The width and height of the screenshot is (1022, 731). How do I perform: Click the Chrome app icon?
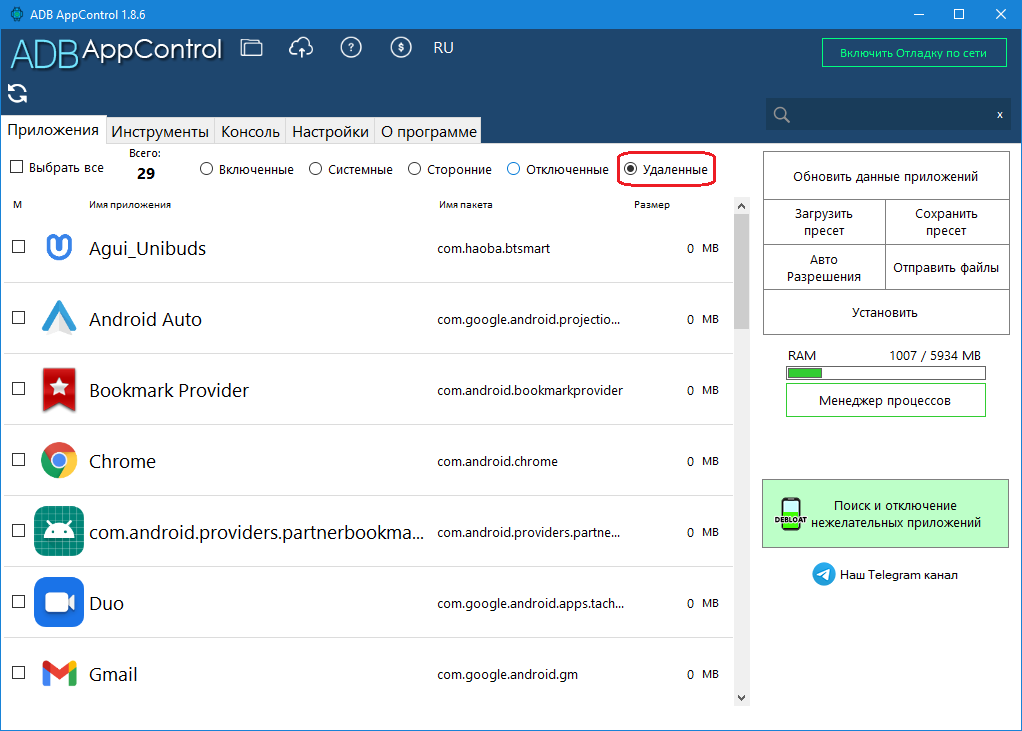click(x=59, y=461)
